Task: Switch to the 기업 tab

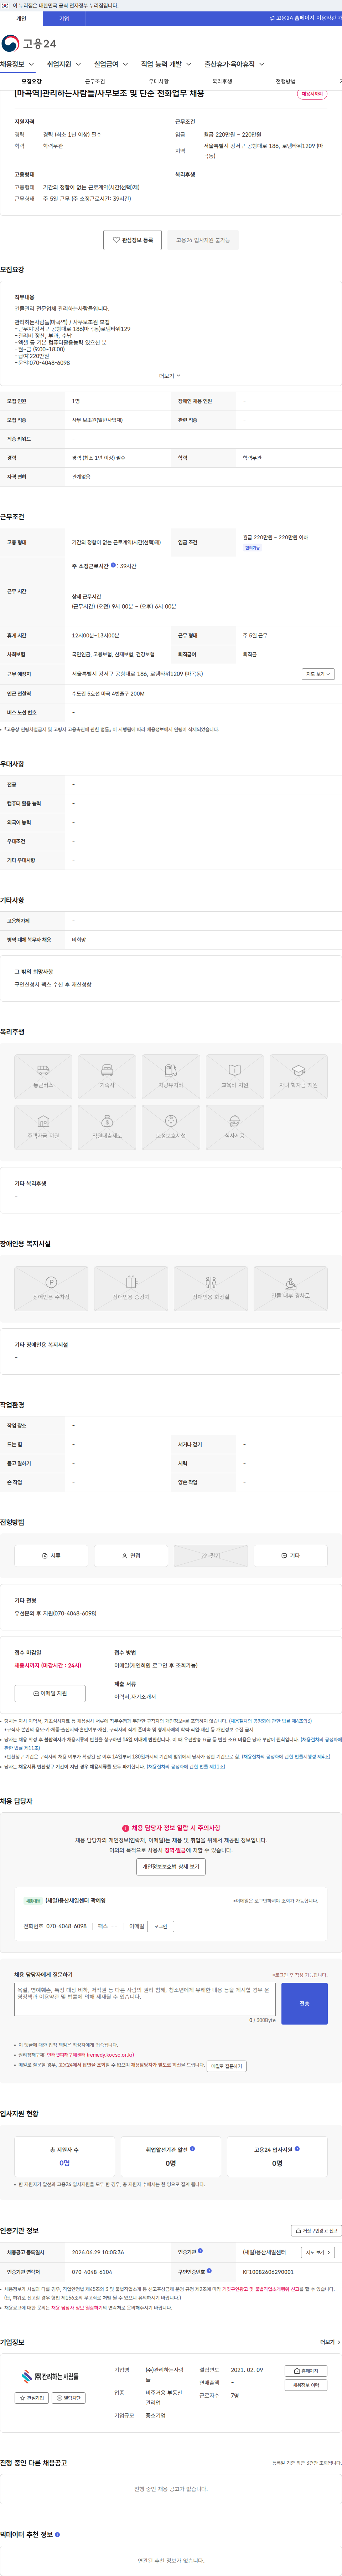Action: pyautogui.click(x=64, y=18)
